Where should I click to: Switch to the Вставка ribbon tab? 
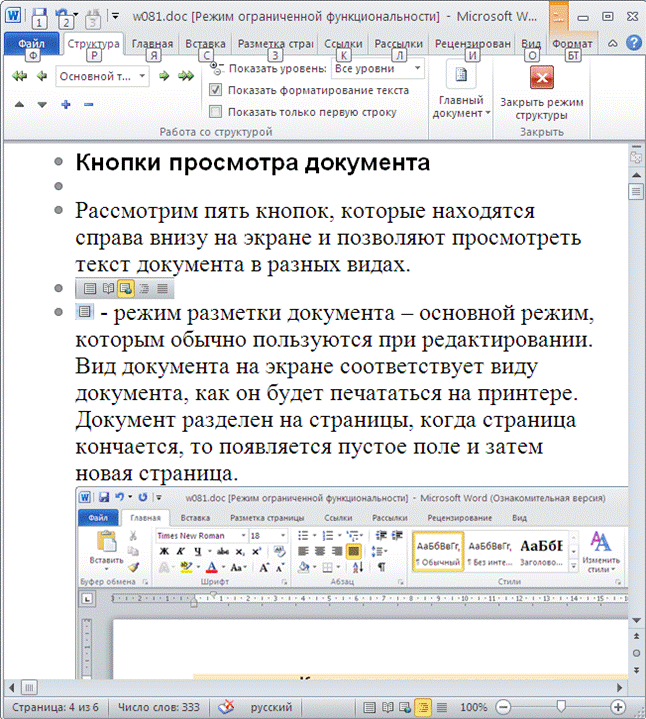[205, 44]
